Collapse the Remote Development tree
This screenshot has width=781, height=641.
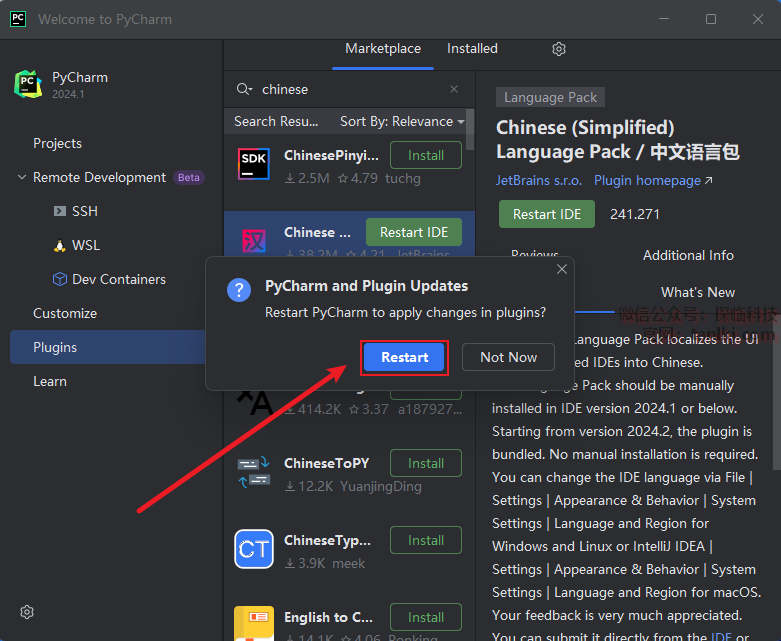tap(22, 178)
